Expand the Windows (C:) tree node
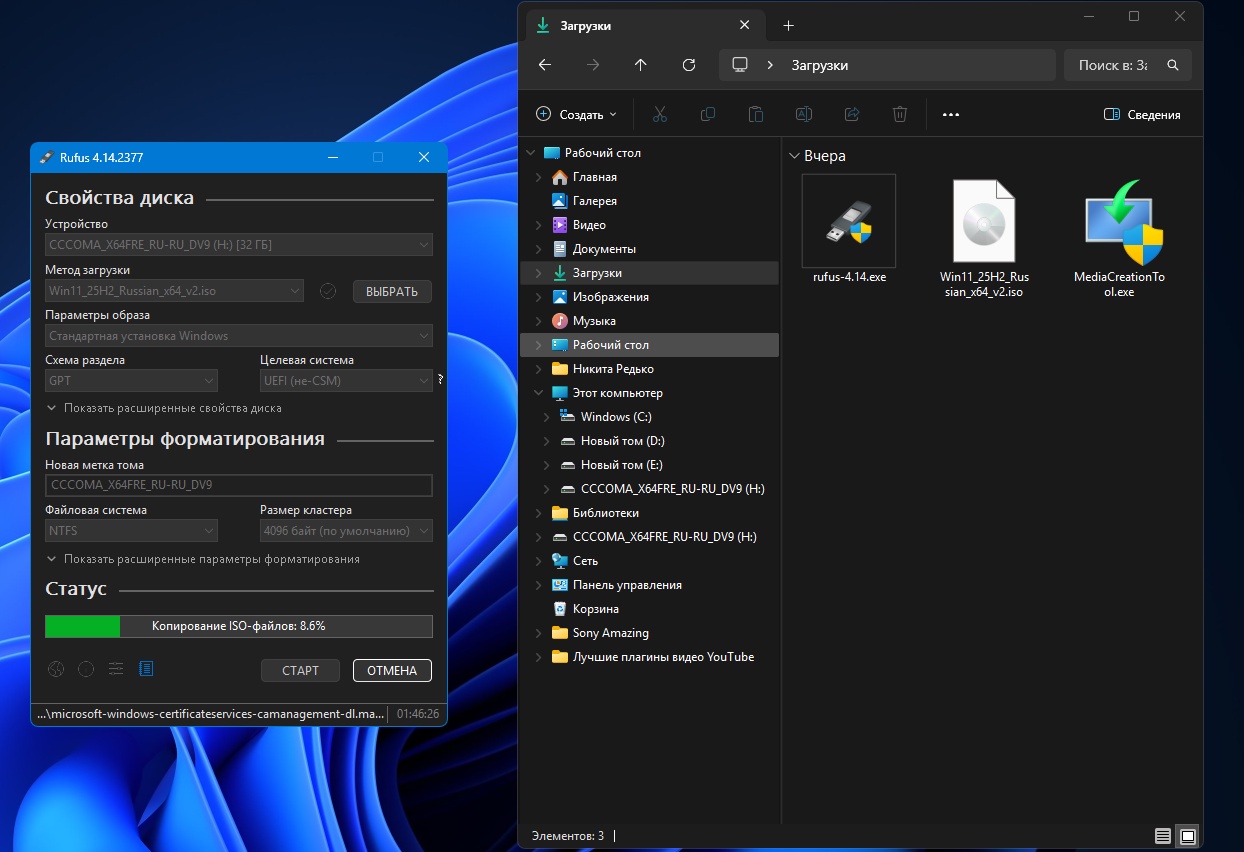 coord(546,417)
